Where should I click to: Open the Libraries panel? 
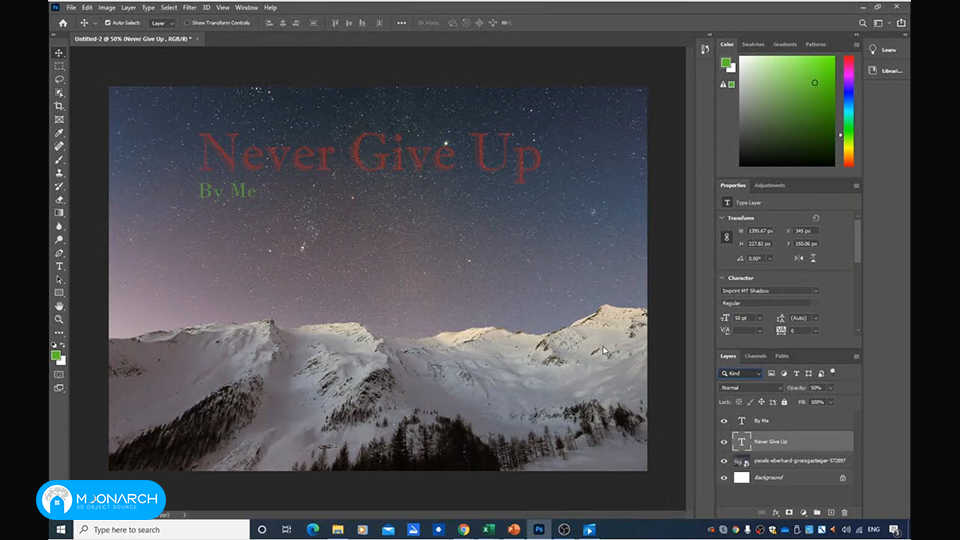pos(885,70)
